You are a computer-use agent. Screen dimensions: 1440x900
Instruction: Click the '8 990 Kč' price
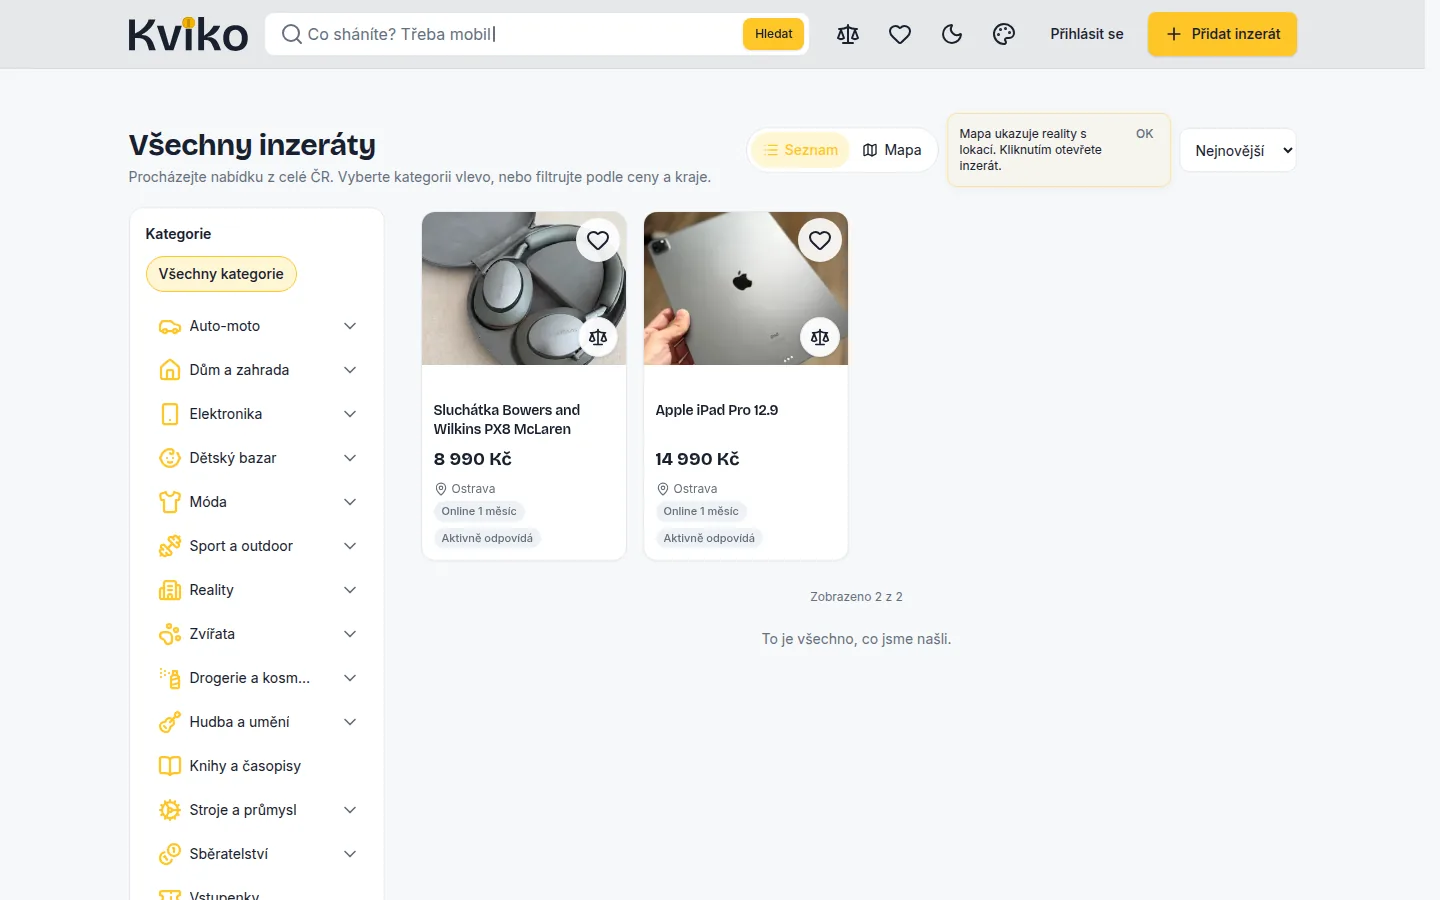tap(473, 459)
